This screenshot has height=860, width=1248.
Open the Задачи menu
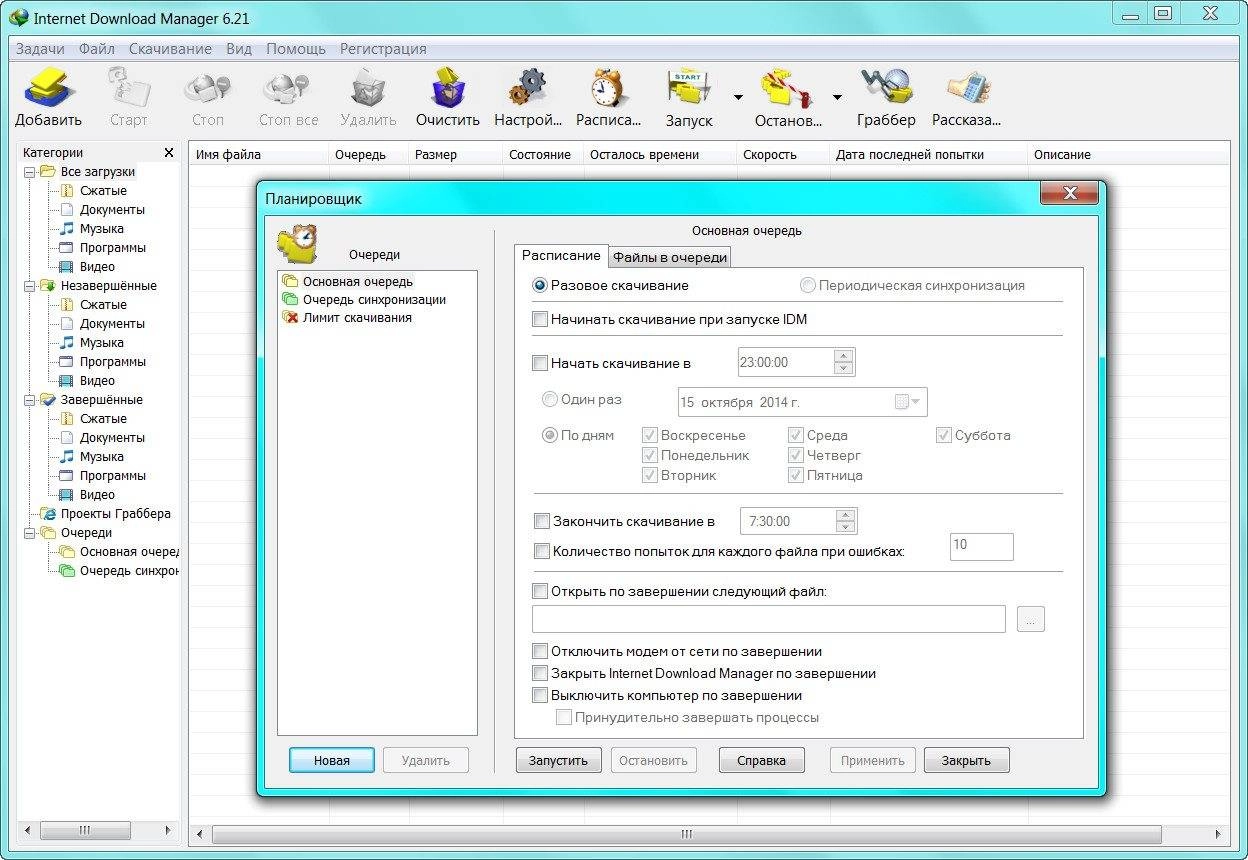[40, 48]
